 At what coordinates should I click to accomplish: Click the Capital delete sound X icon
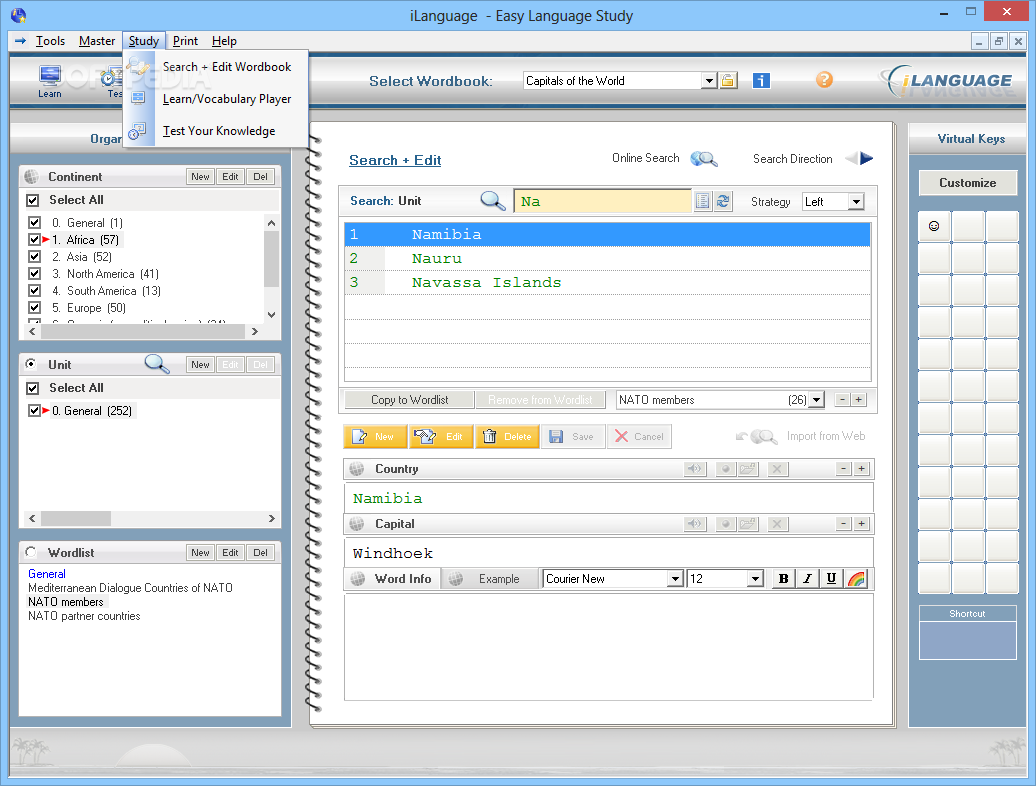pyautogui.click(x=777, y=524)
